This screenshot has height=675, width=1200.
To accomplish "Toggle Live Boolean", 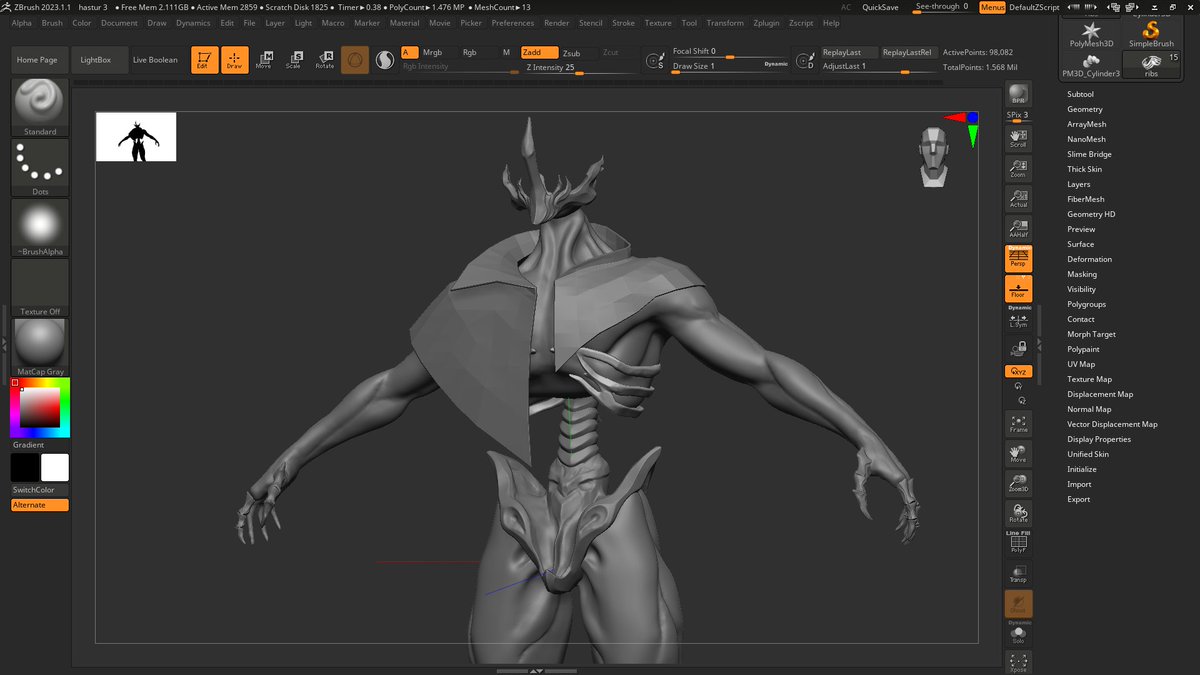I will [x=155, y=60].
